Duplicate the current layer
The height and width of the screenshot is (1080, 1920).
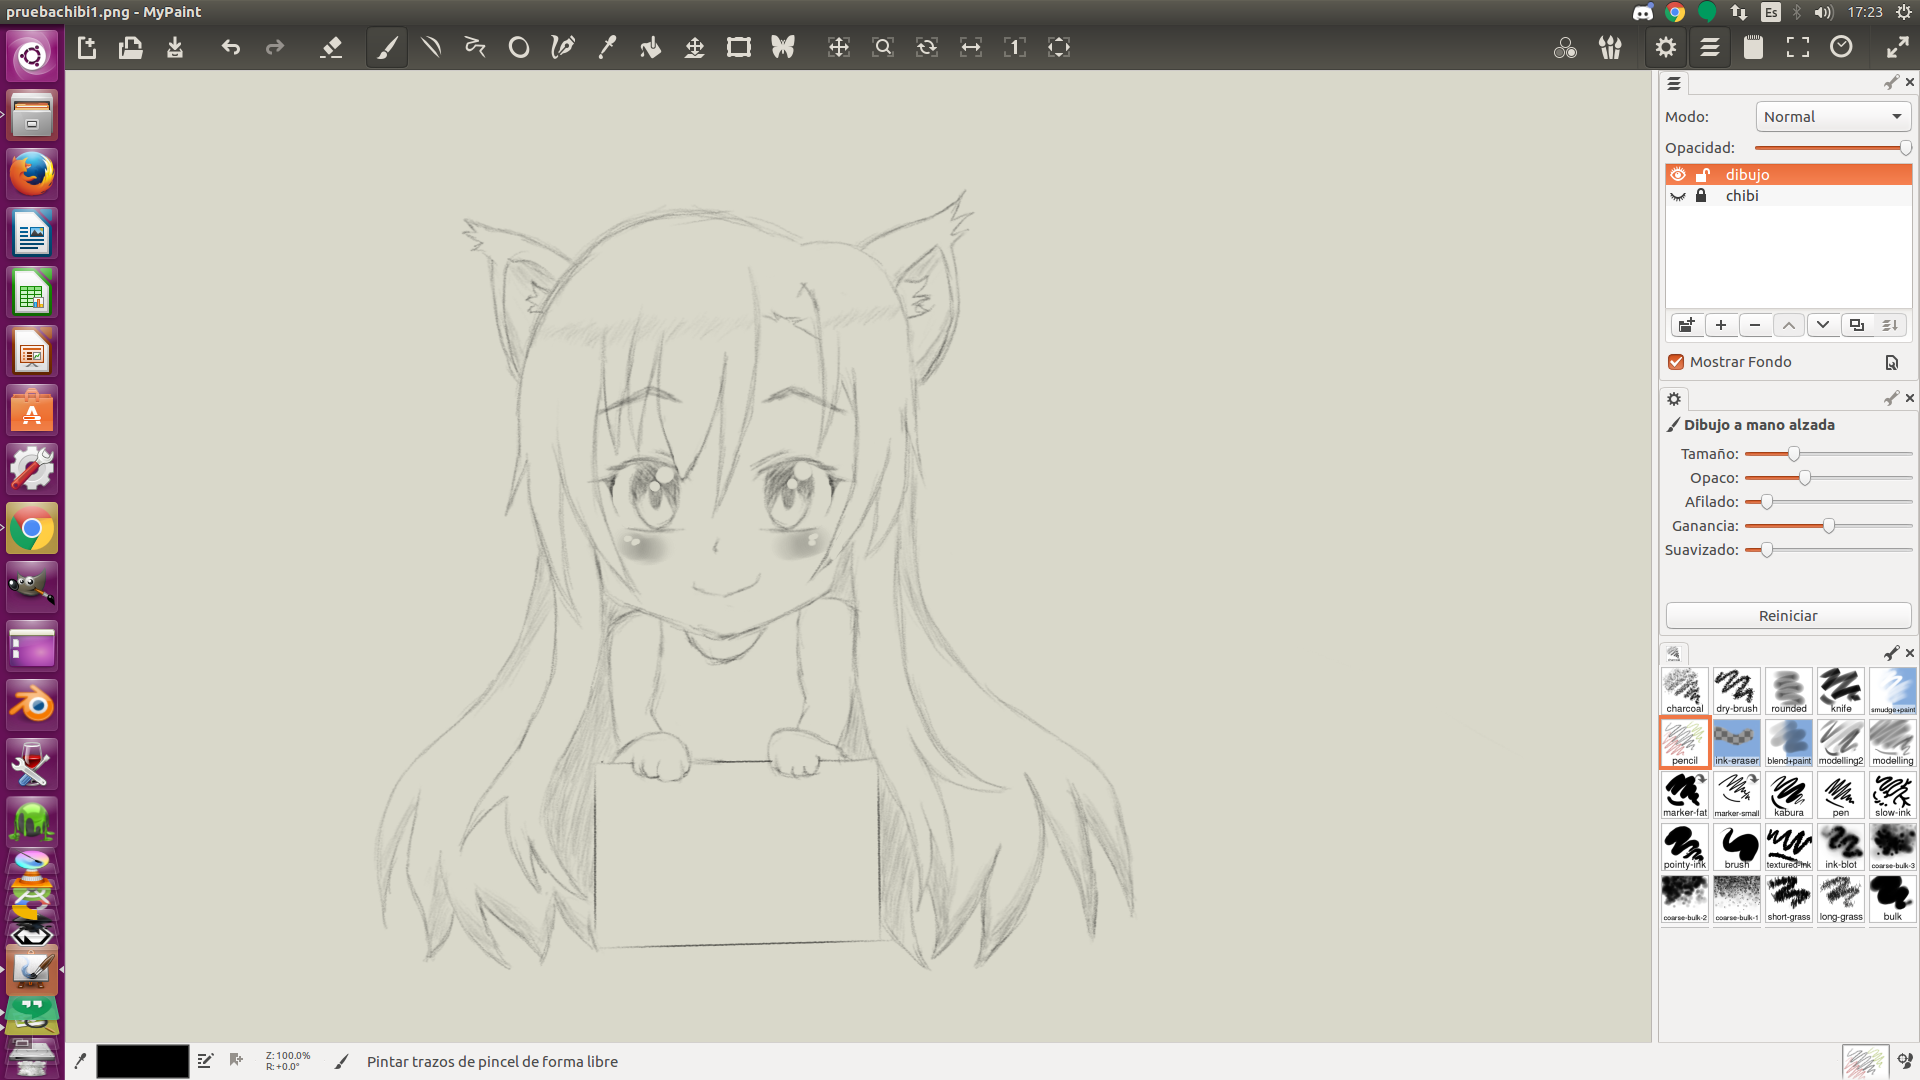point(1857,325)
